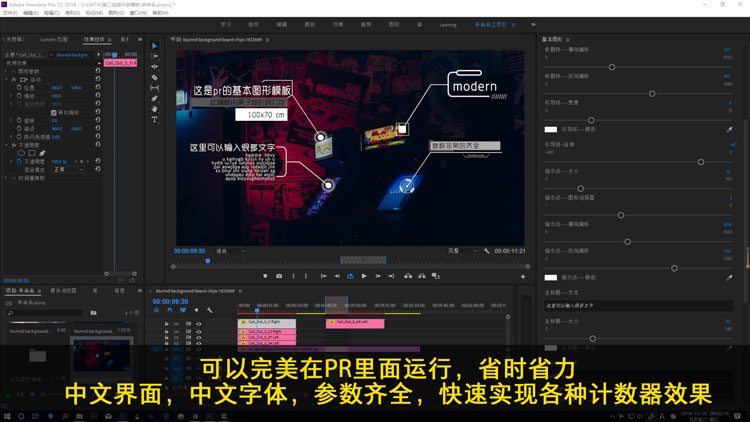Click indicator point size slider handle
The image size is (750, 422).
tap(580, 189)
